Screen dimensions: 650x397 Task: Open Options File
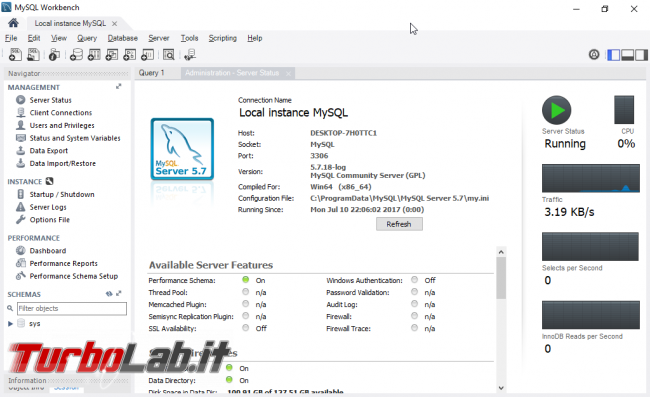(x=49, y=220)
